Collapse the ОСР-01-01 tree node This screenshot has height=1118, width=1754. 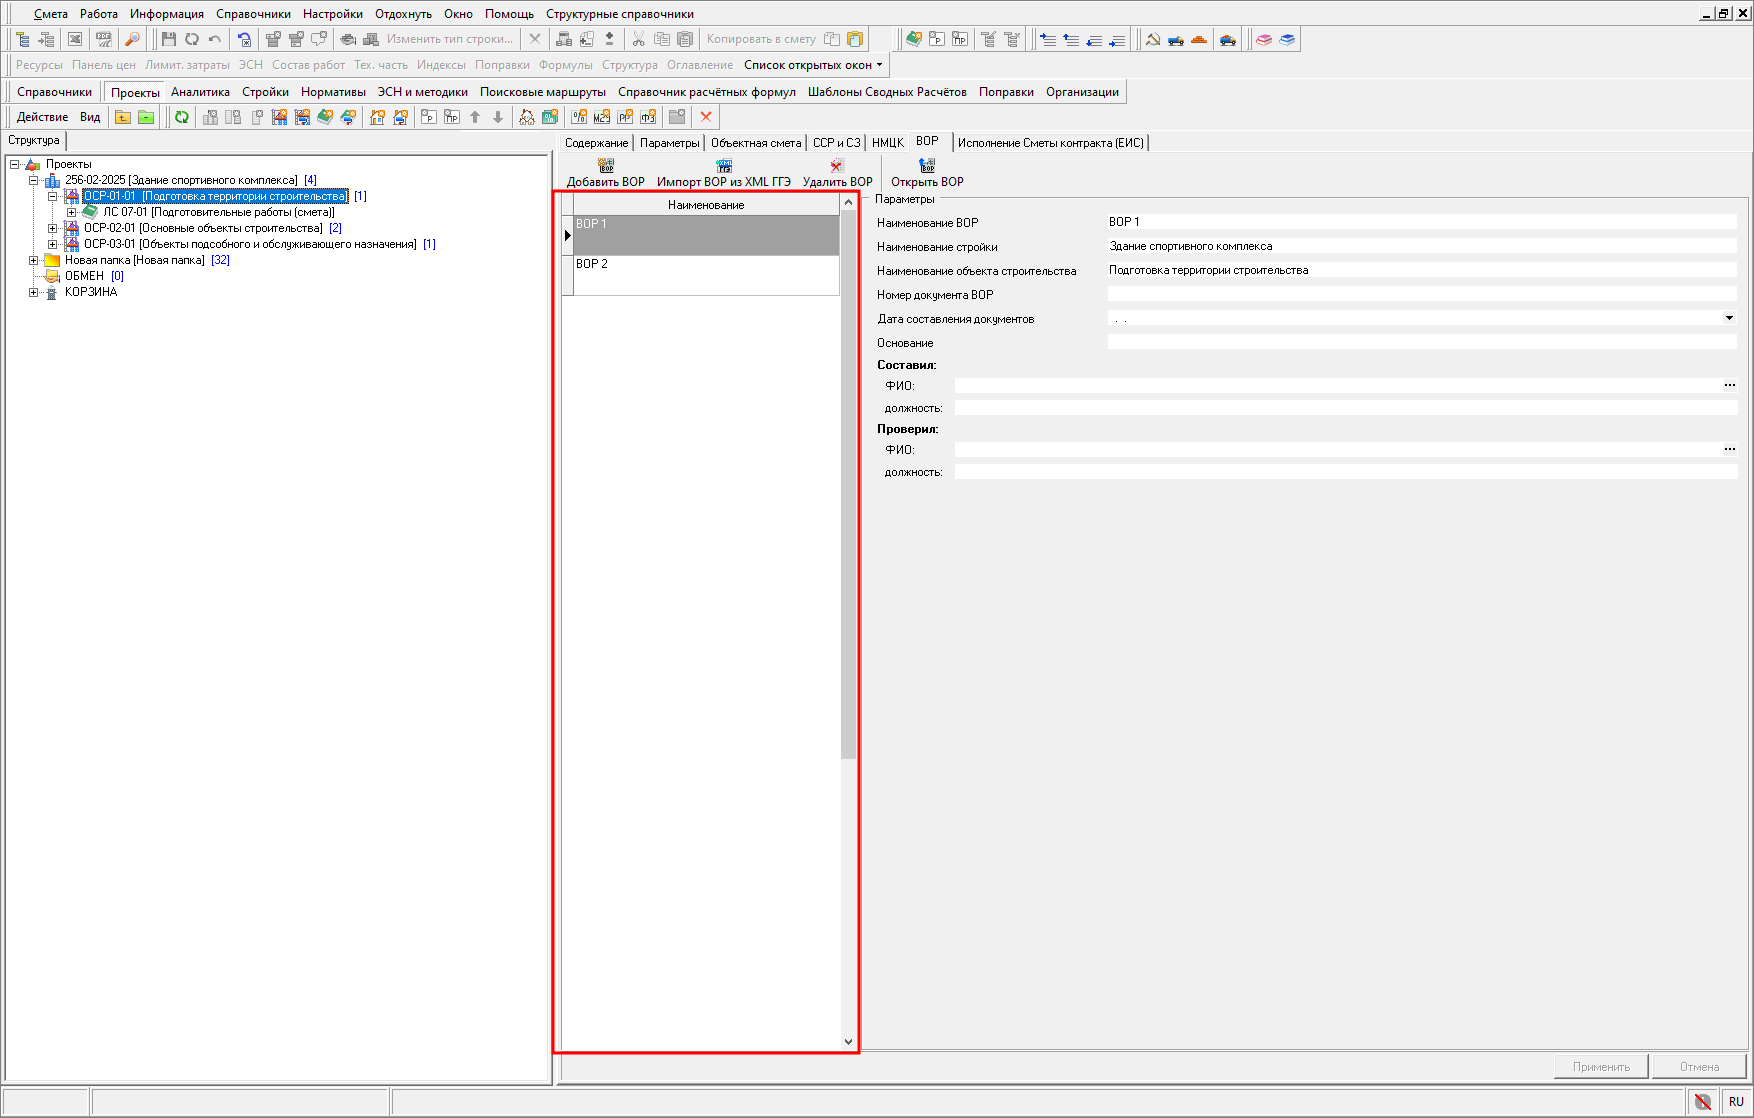53,196
